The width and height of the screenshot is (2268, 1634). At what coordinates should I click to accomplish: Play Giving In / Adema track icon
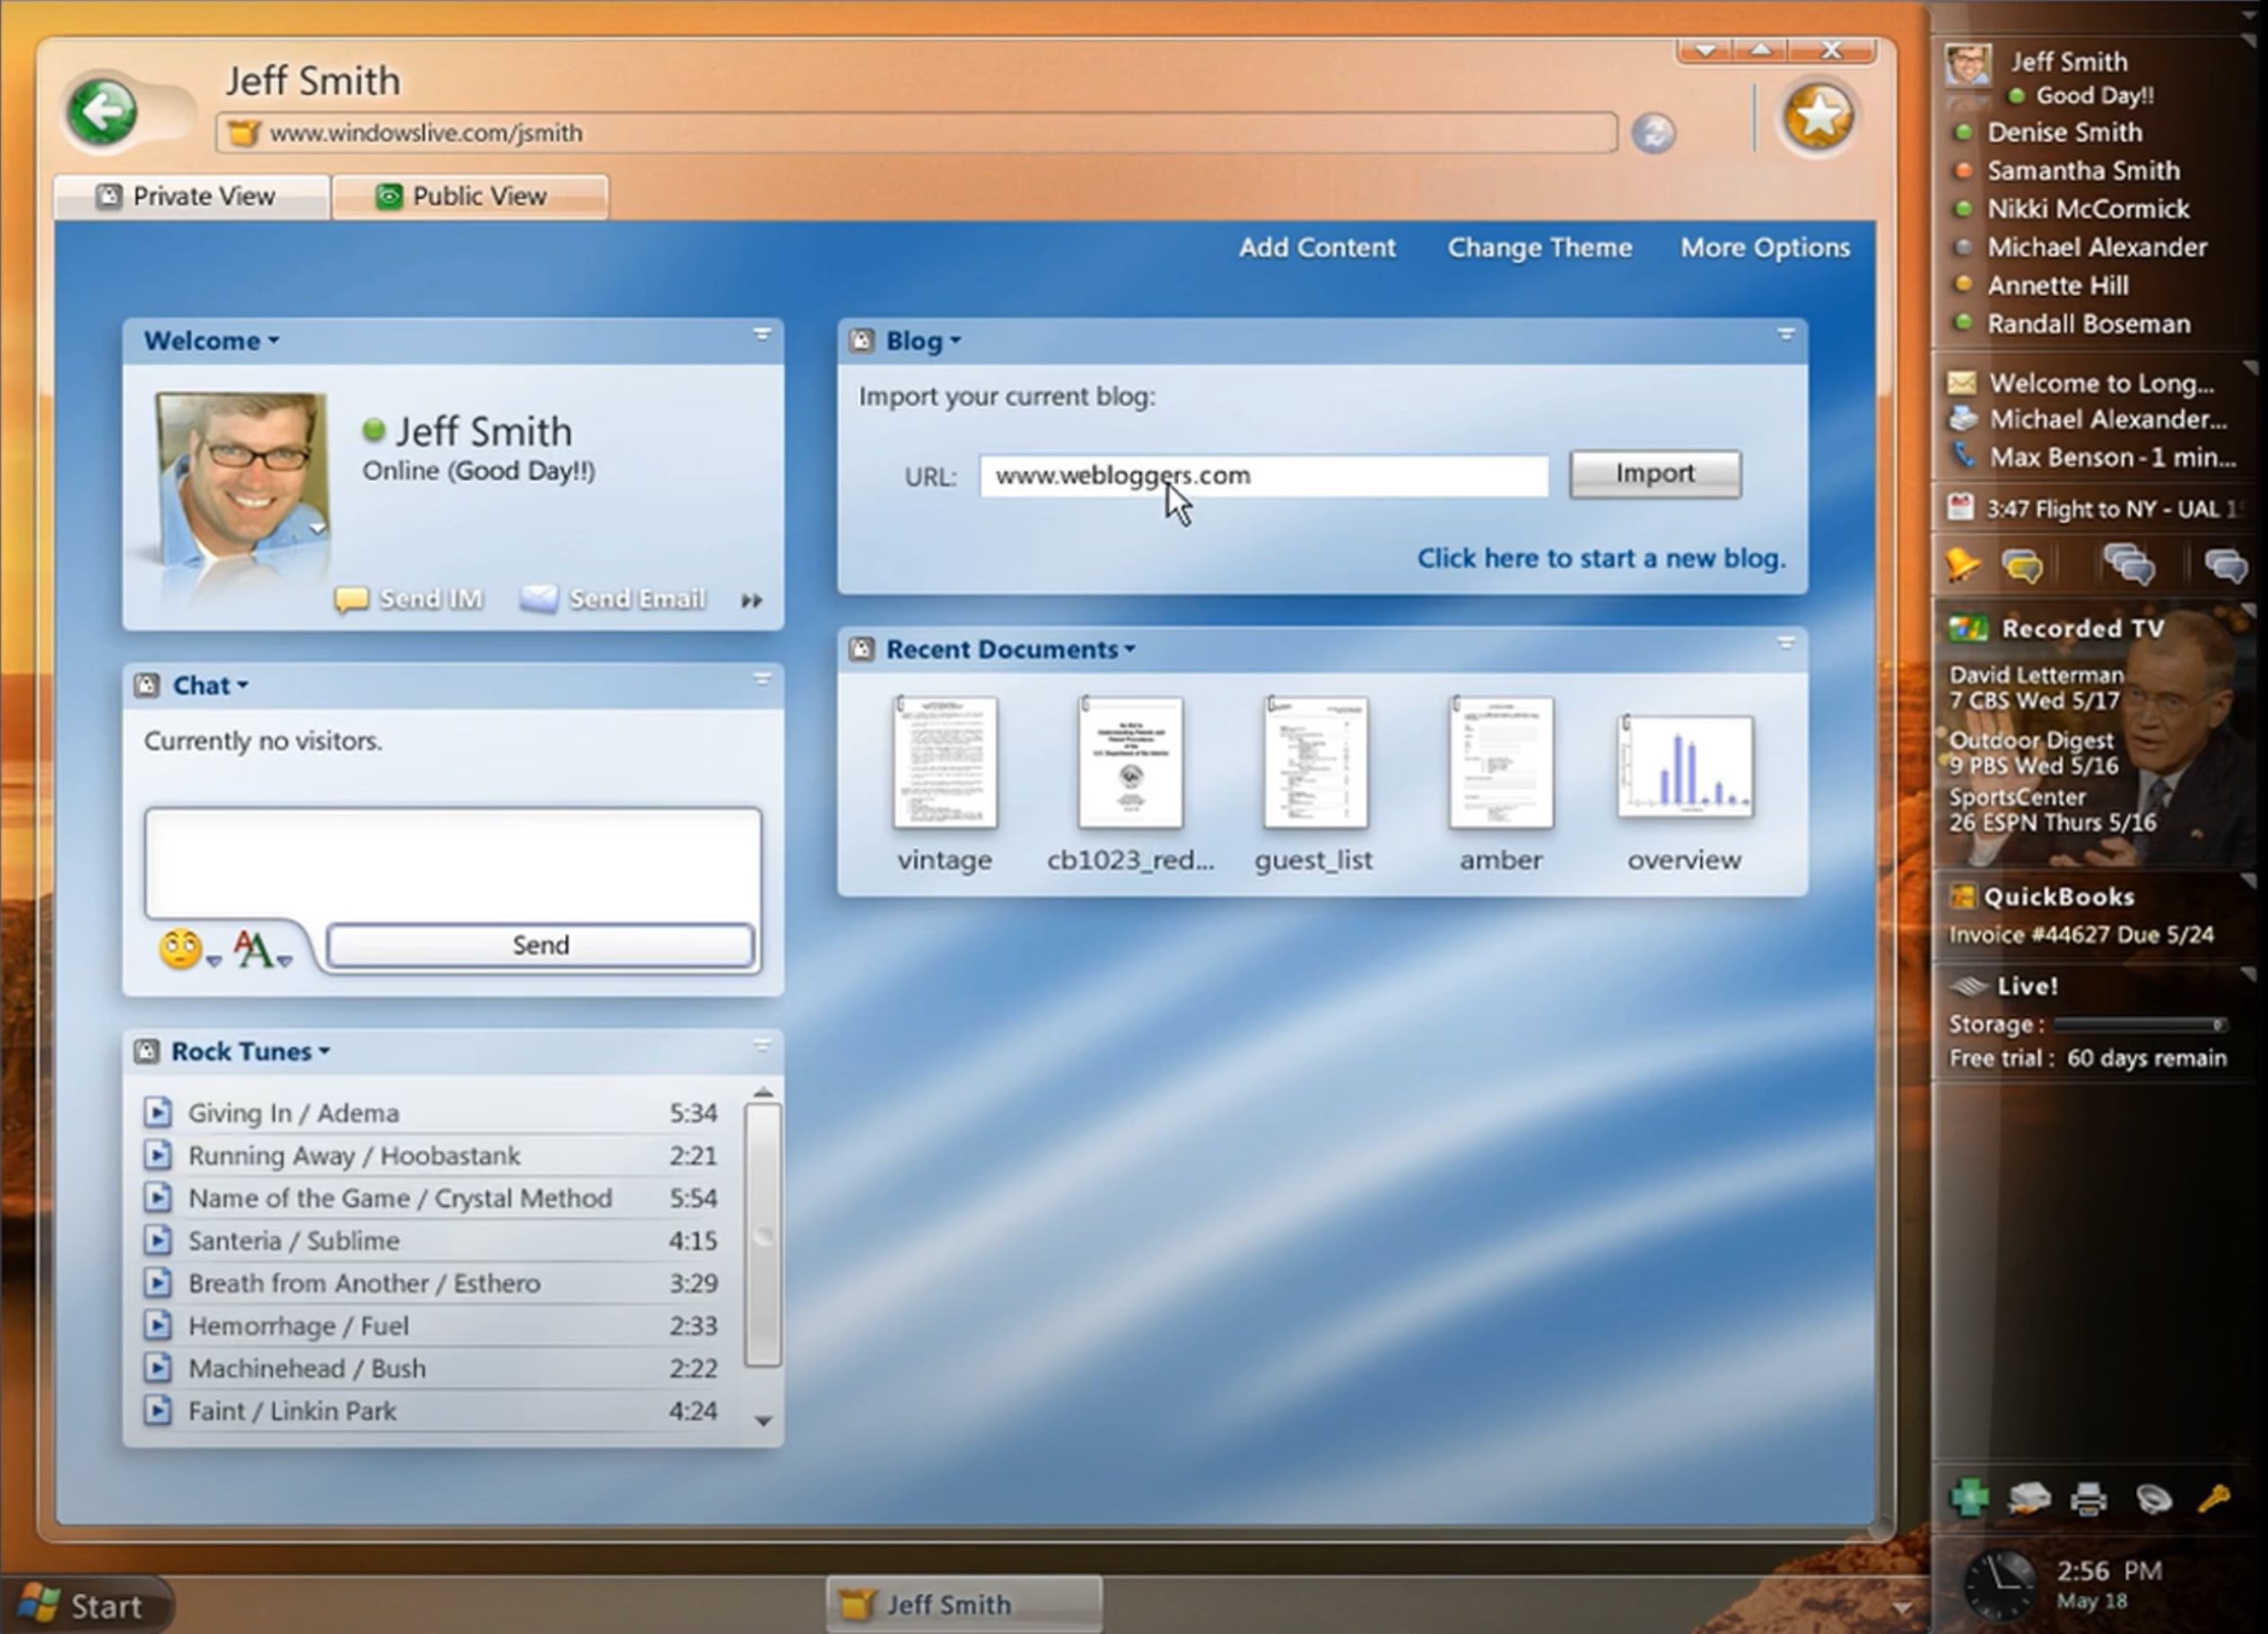(157, 1112)
